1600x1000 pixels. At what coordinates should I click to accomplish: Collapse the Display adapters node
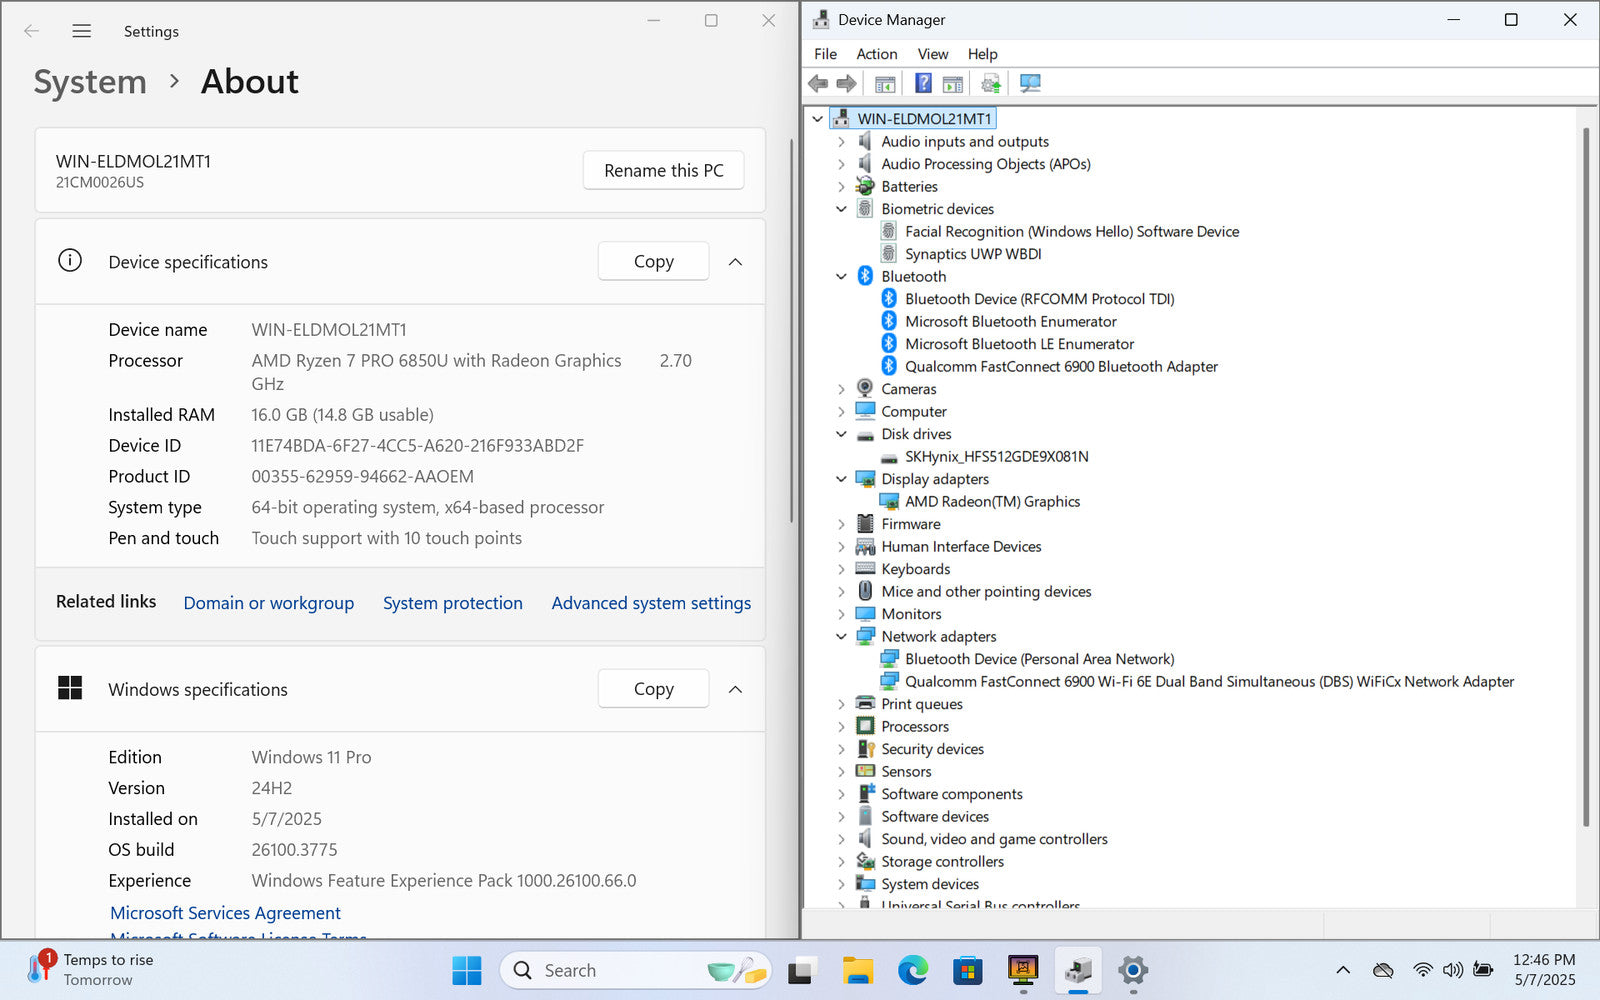tap(841, 479)
